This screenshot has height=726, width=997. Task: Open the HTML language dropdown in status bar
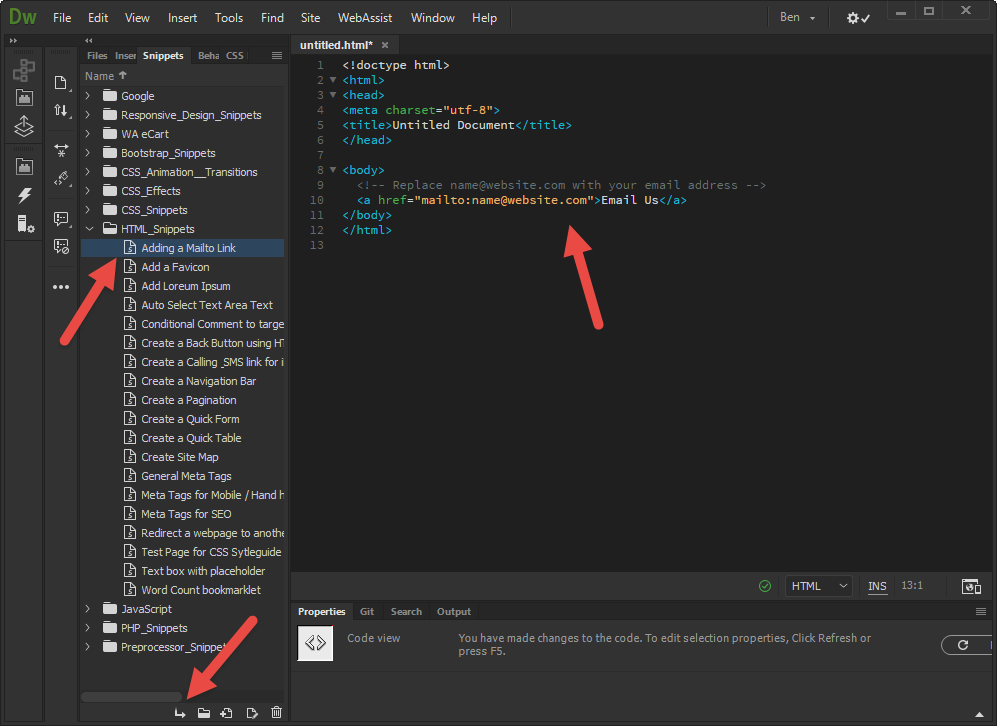(x=819, y=586)
